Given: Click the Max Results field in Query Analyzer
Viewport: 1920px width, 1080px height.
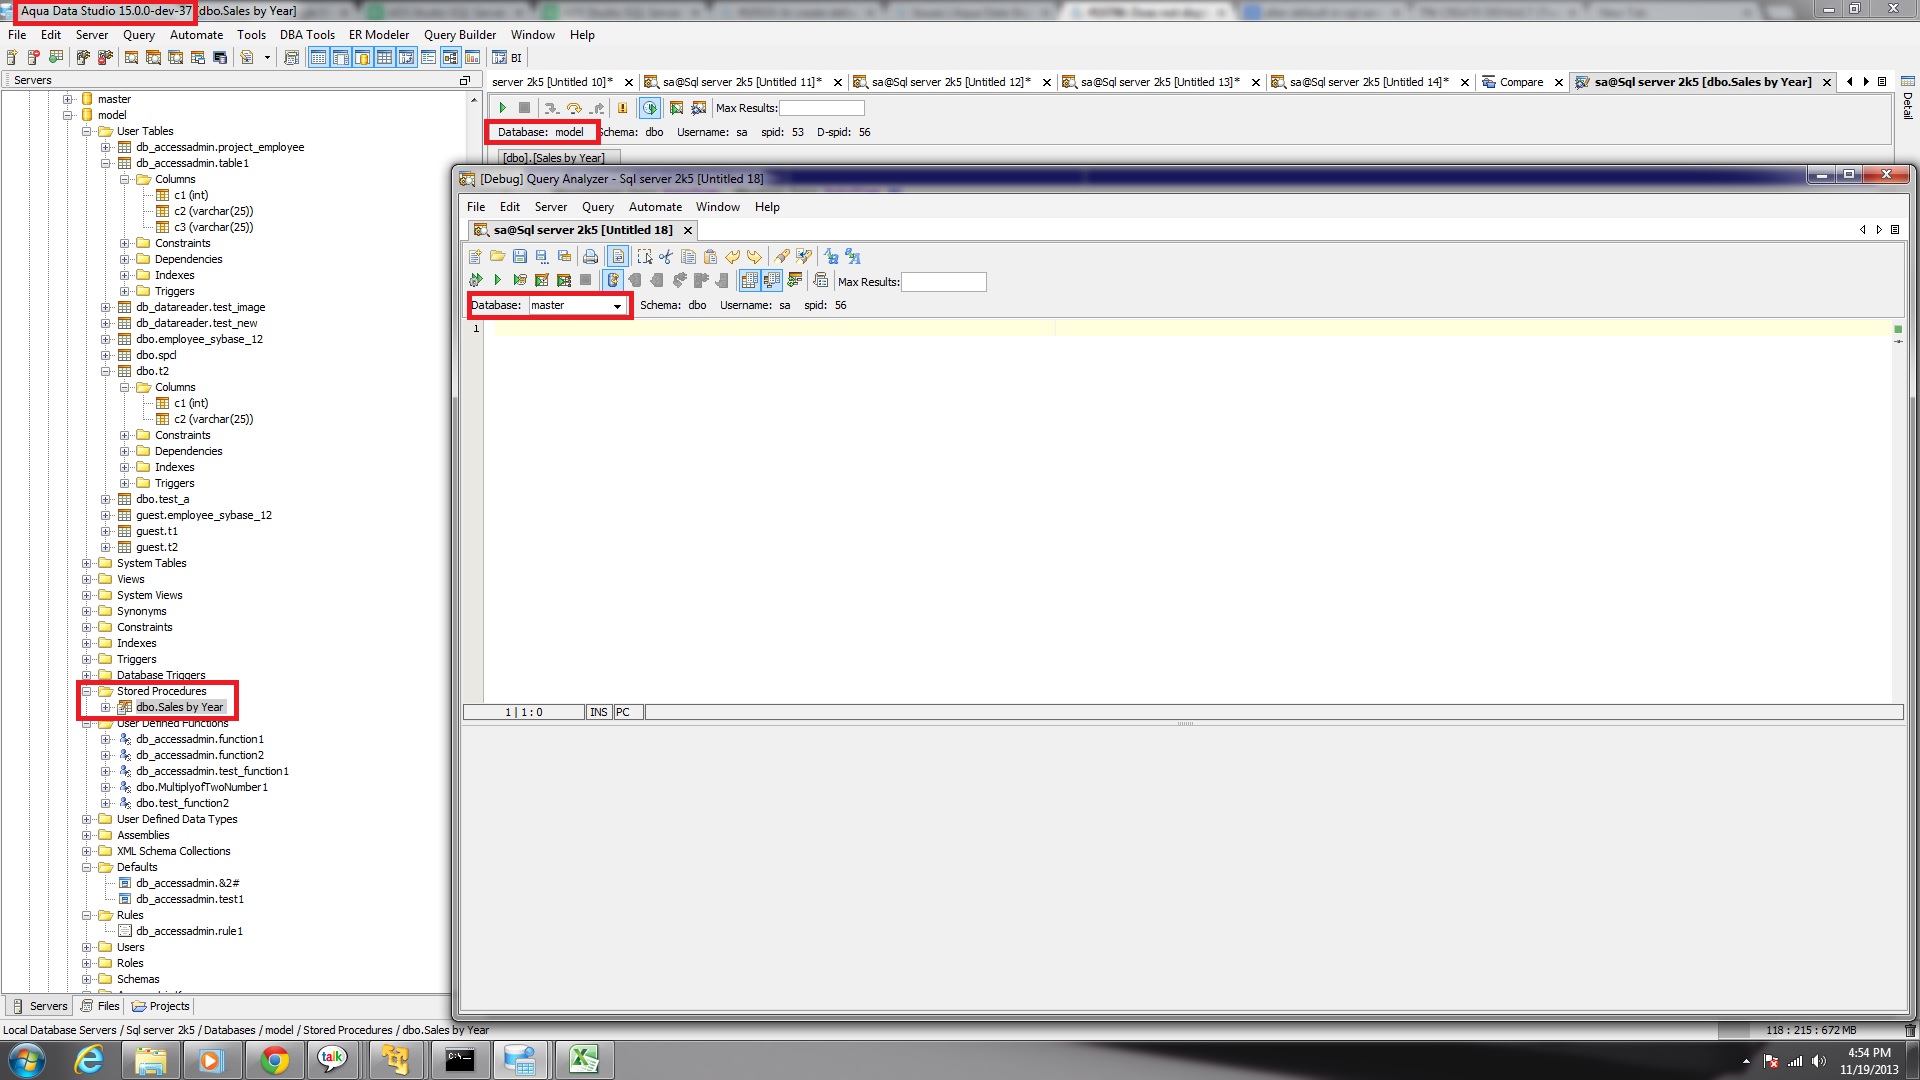Looking at the screenshot, I should coord(943,282).
